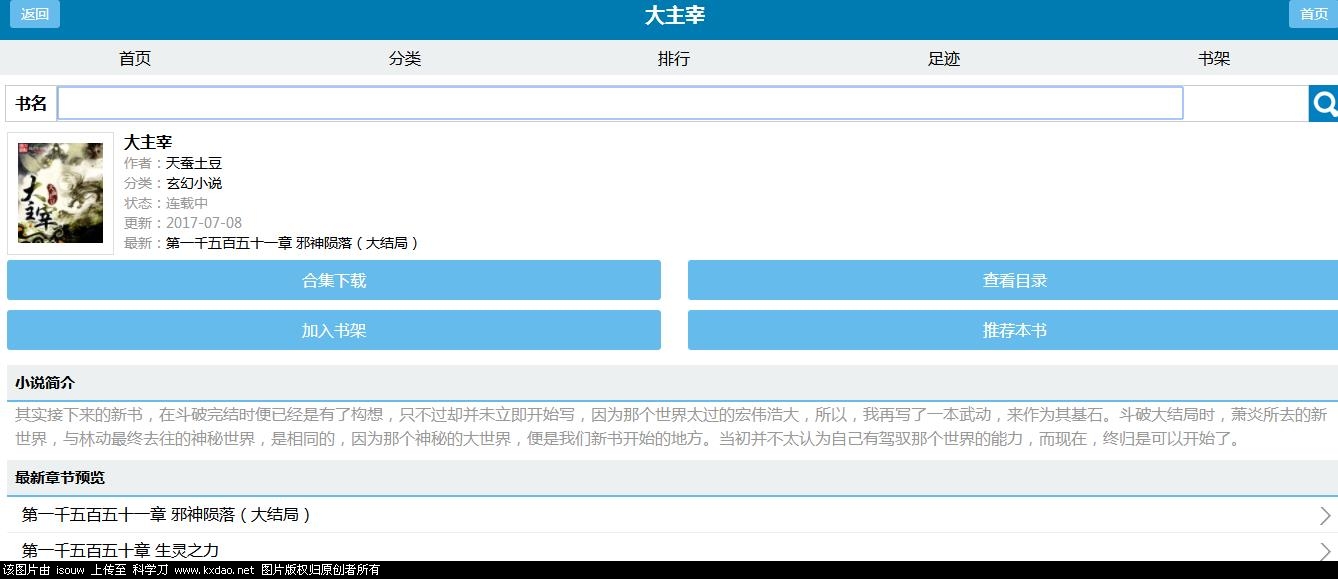This screenshot has width=1338, height=579.
Task: Click the status text 连载中
Action: (187, 203)
